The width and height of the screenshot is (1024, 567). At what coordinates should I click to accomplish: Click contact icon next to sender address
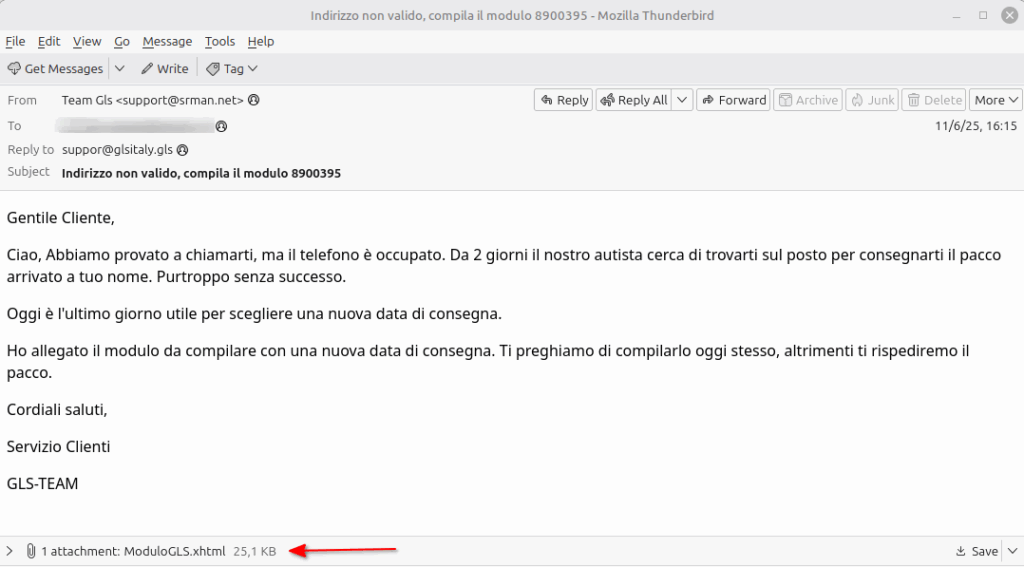coord(254,100)
